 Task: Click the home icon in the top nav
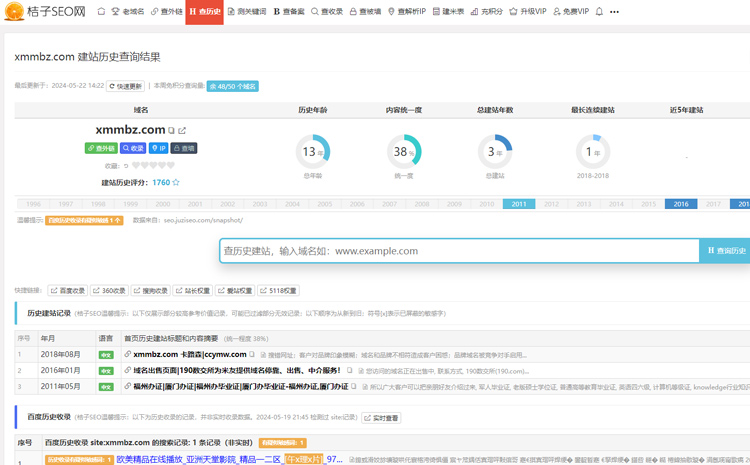(101, 11)
